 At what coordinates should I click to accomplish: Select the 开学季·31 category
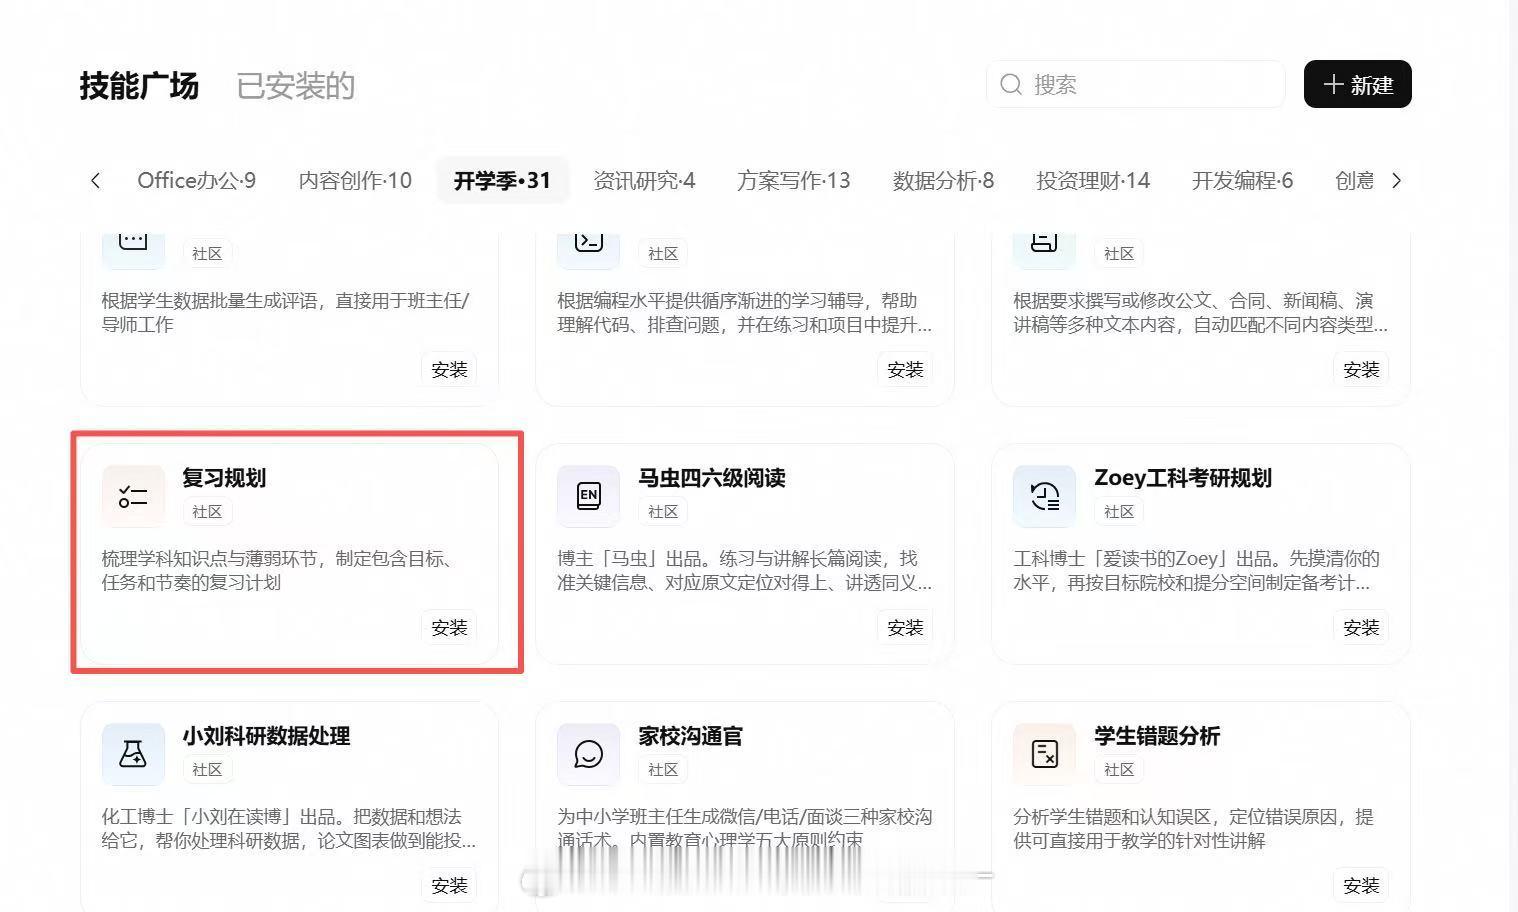click(x=502, y=181)
